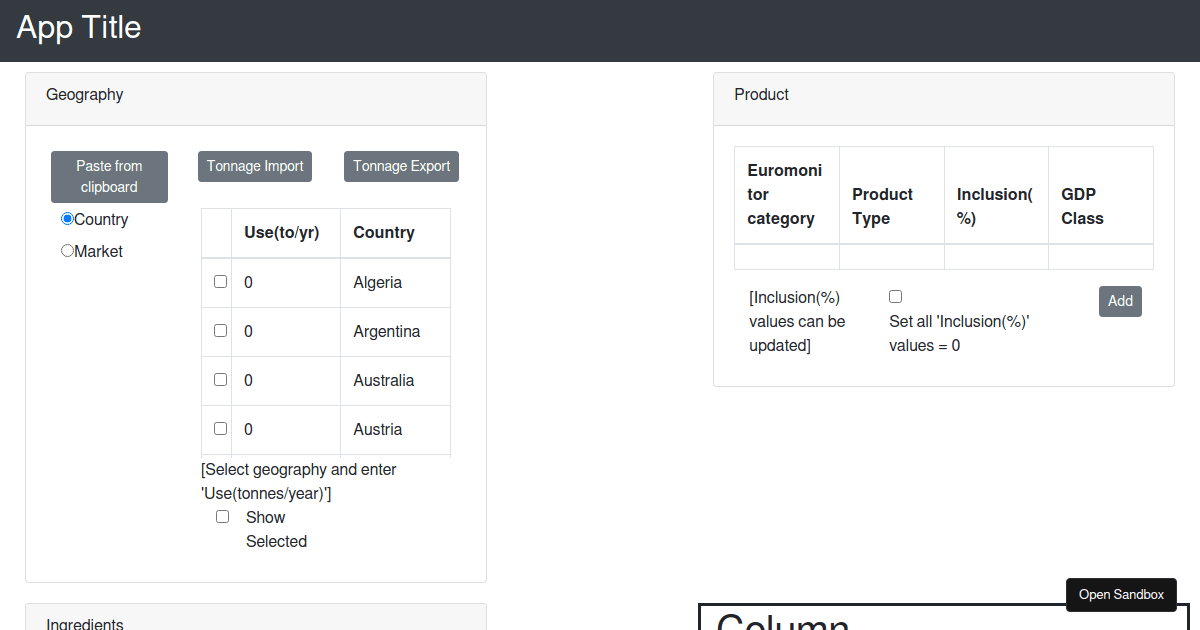Image resolution: width=1200 pixels, height=630 pixels.
Task: Select the 'Country' radio button
Action: tap(67, 217)
